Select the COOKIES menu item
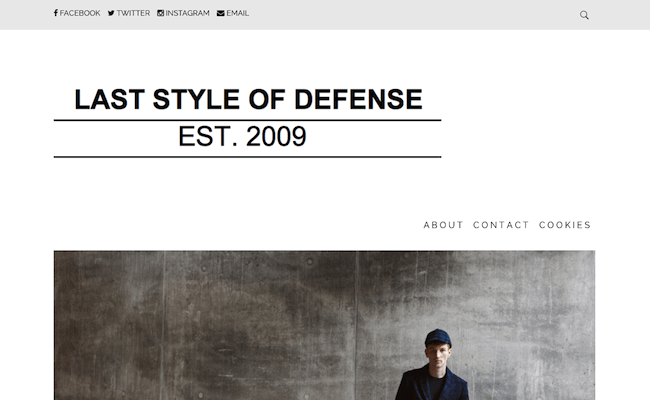Screen dimensions: 650x400 pyautogui.click(x=565, y=225)
